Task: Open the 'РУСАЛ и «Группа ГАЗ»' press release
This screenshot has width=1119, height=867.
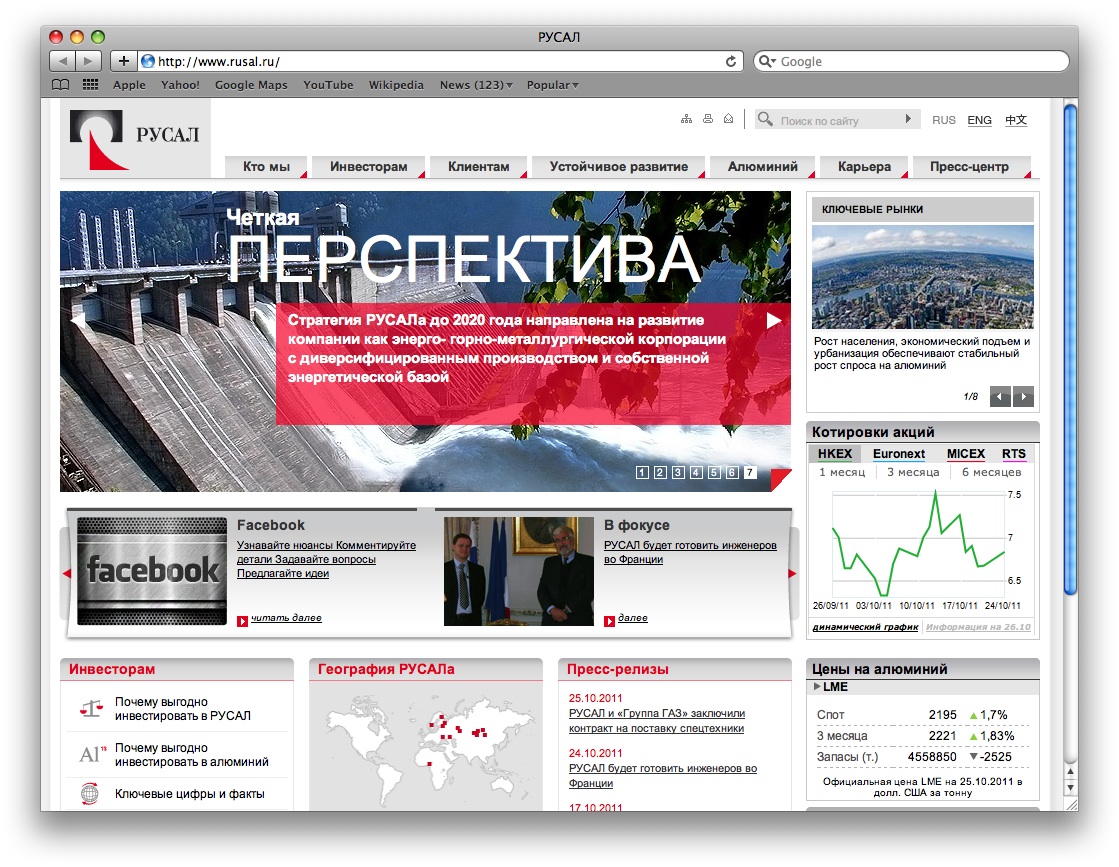Action: (x=657, y=721)
